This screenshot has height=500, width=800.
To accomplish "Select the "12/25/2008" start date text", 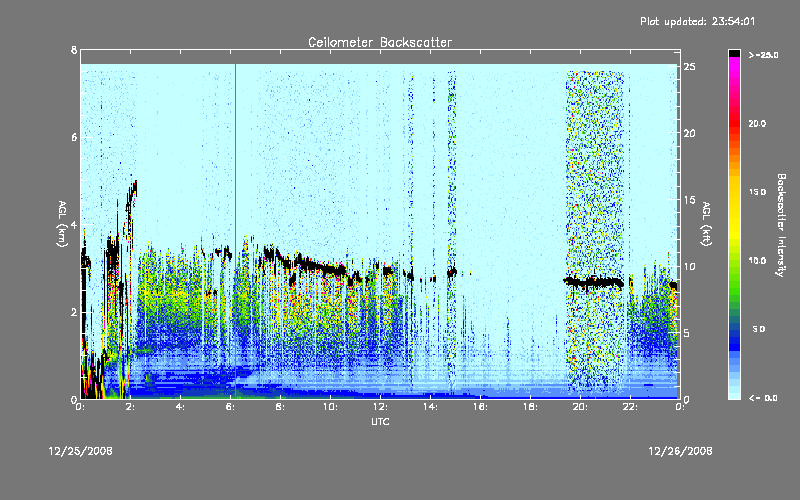I will coord(80,451).
